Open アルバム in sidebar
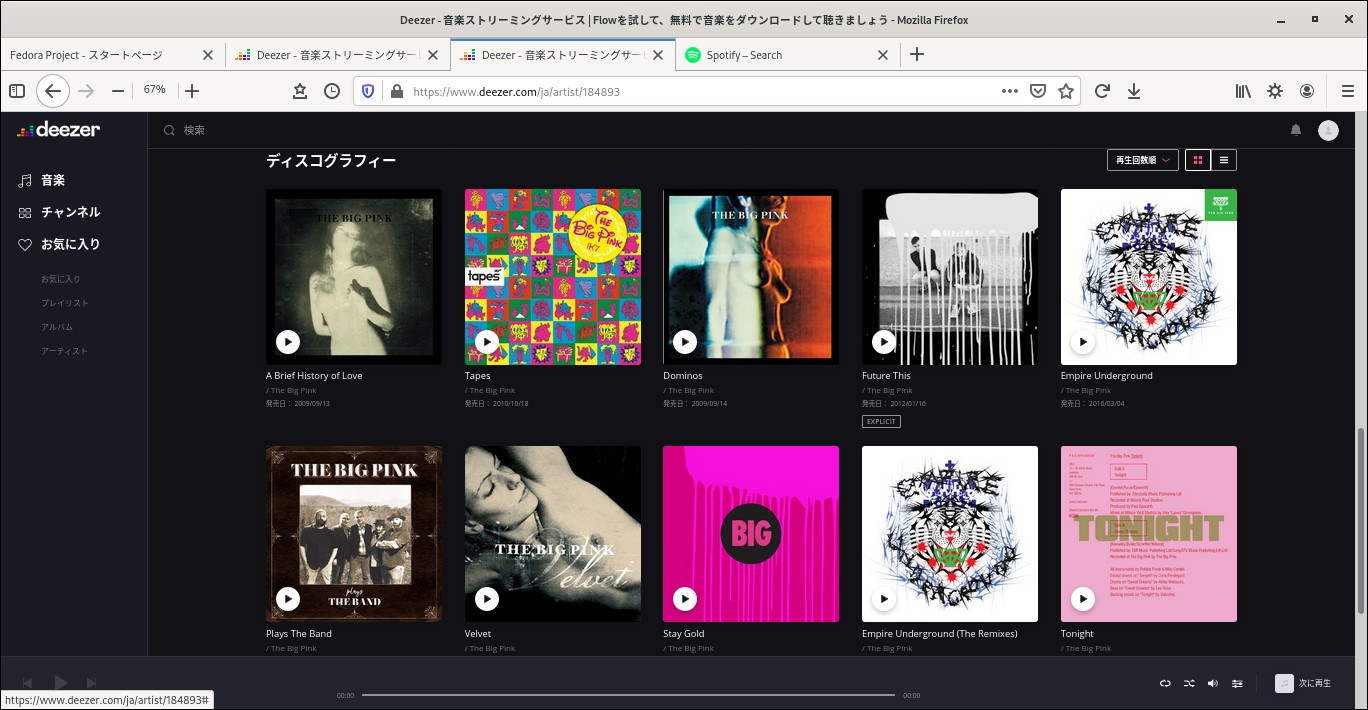This screenshot has width=1368, height=710. [x=57, y=327]
